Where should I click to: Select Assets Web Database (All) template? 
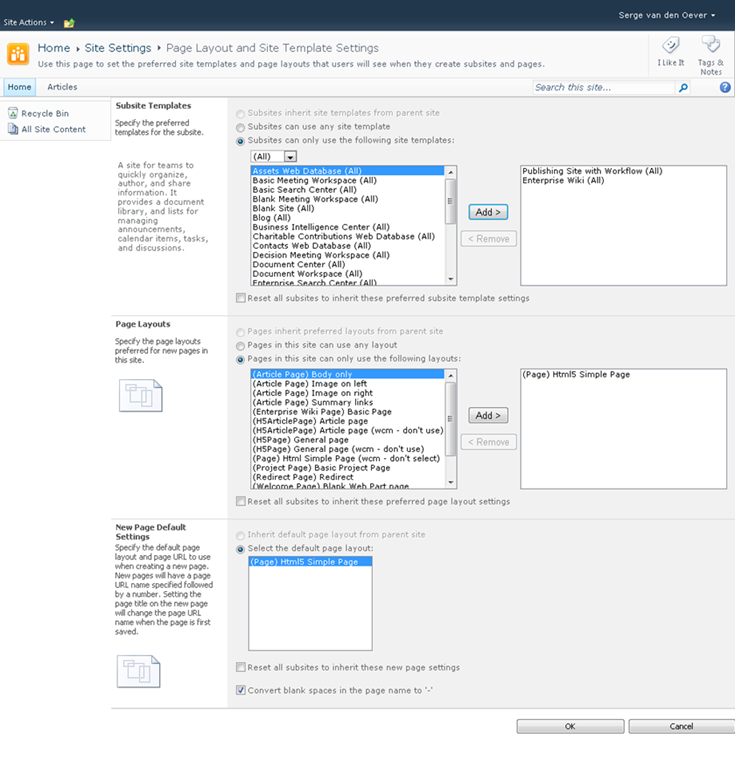pyautogui.click(x=347, y=171)
